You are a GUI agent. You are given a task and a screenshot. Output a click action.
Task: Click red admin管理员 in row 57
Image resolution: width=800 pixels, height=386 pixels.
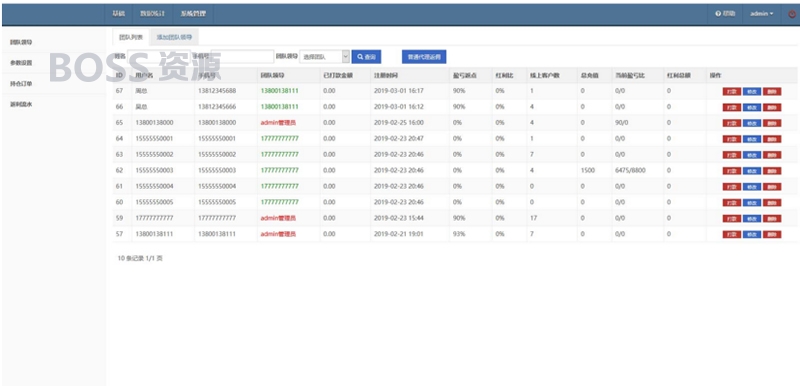(x=278, y=234)
